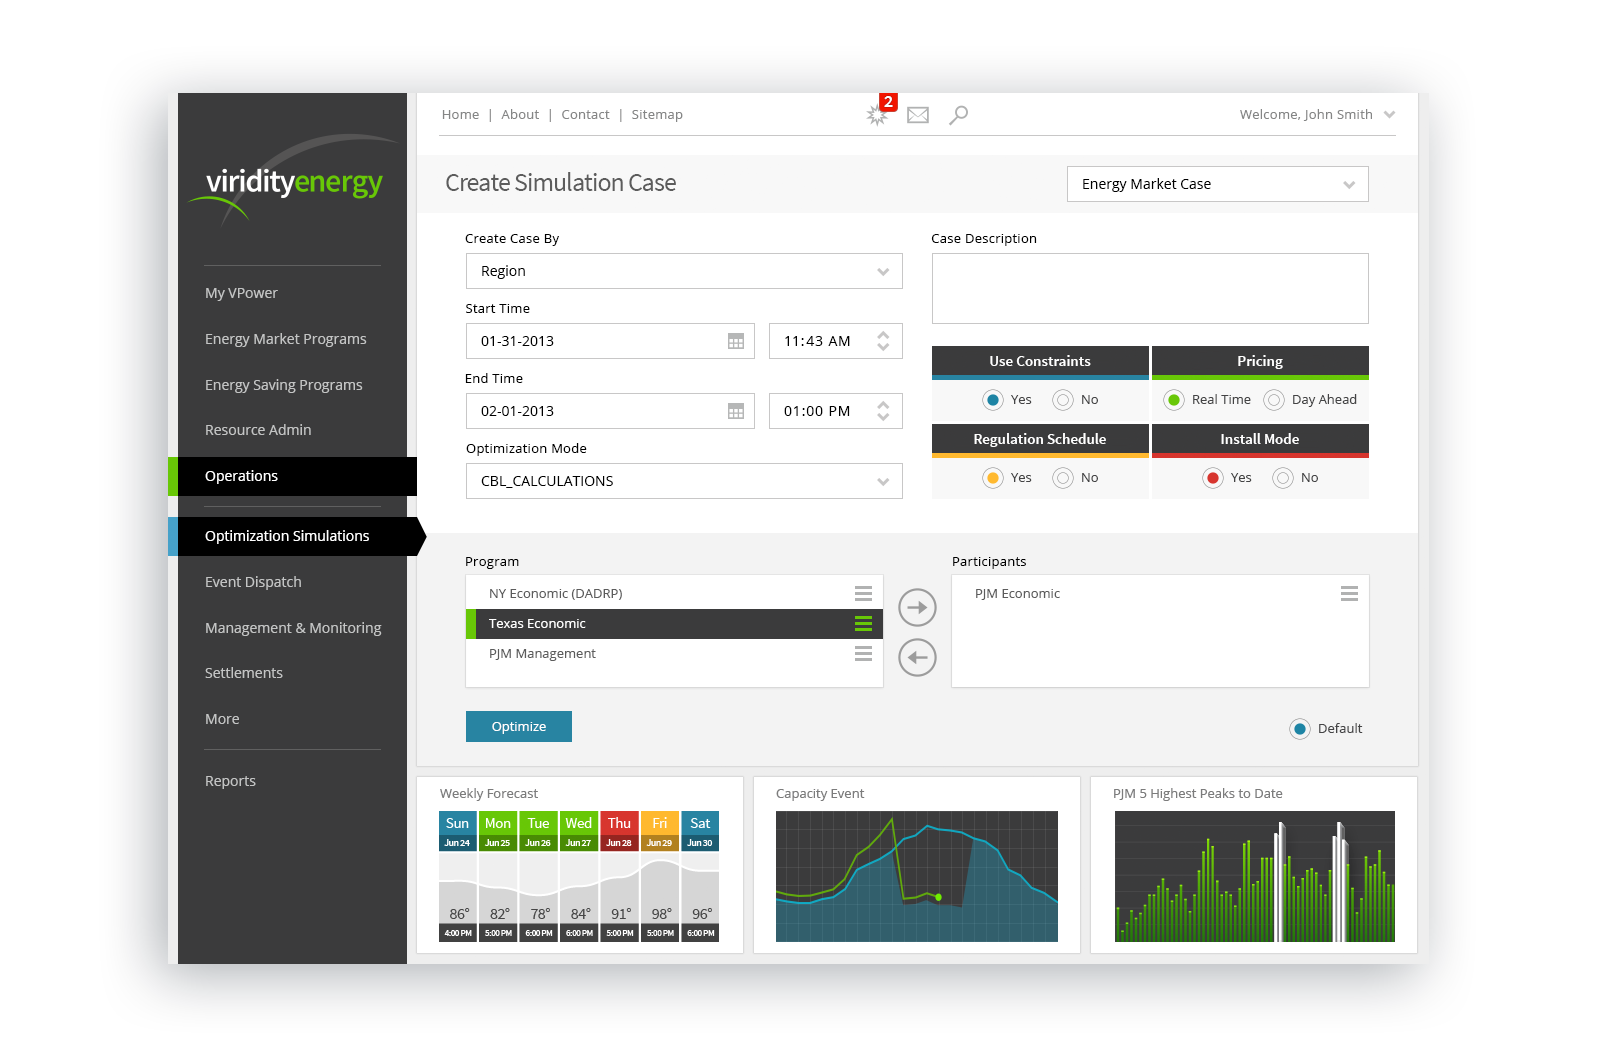Select NY Economic (DADRP) program row
1600x1060 pixels.
(674, 593)
